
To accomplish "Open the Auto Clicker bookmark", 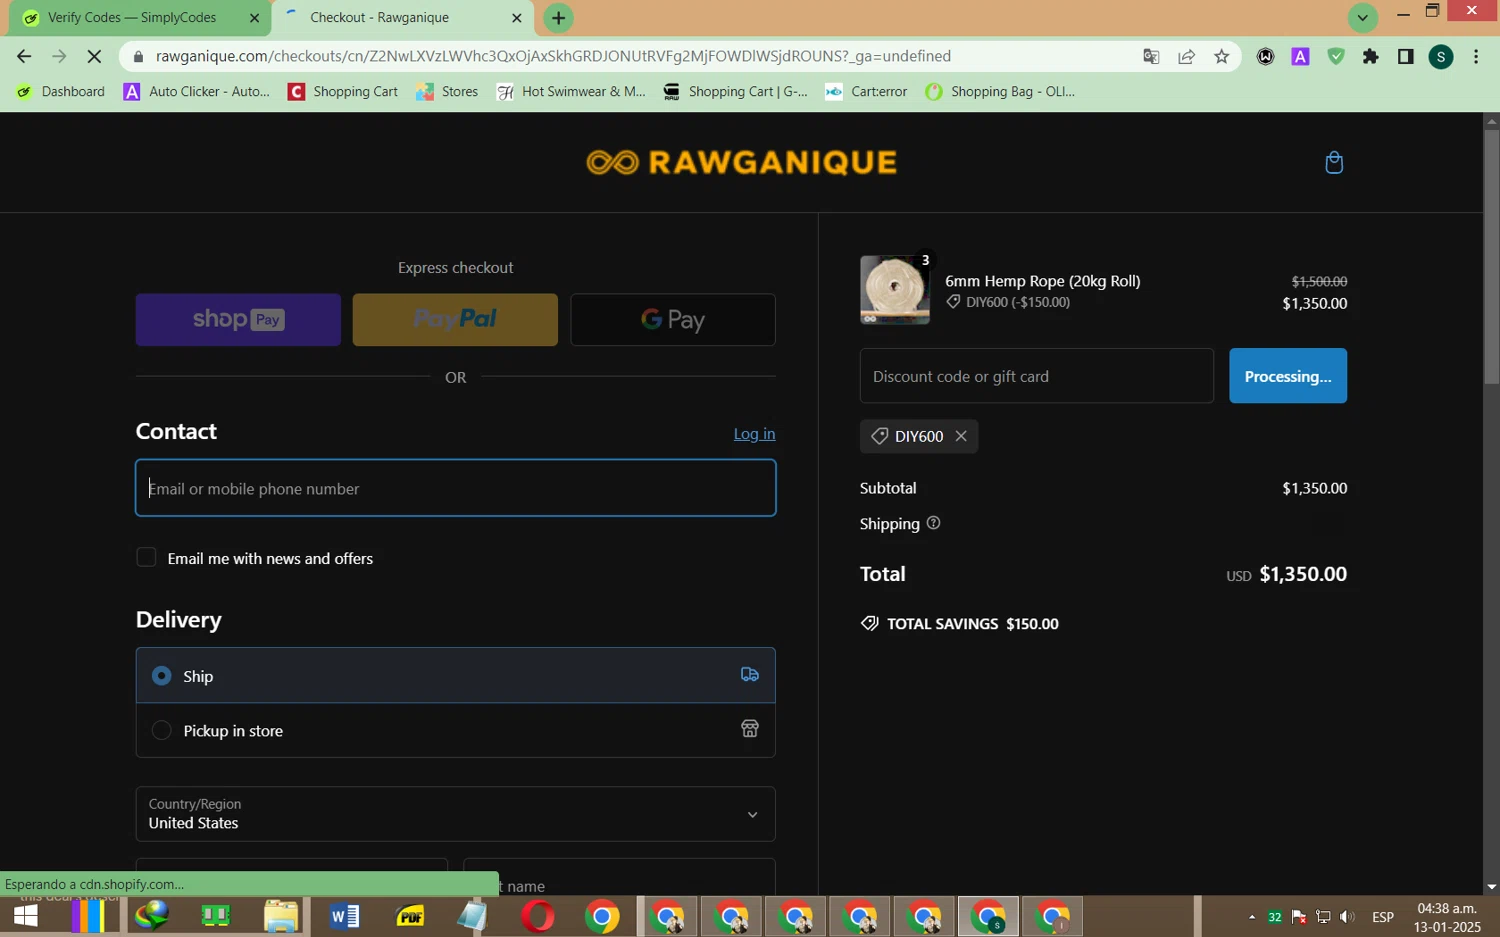I will [x=197, y=91].
